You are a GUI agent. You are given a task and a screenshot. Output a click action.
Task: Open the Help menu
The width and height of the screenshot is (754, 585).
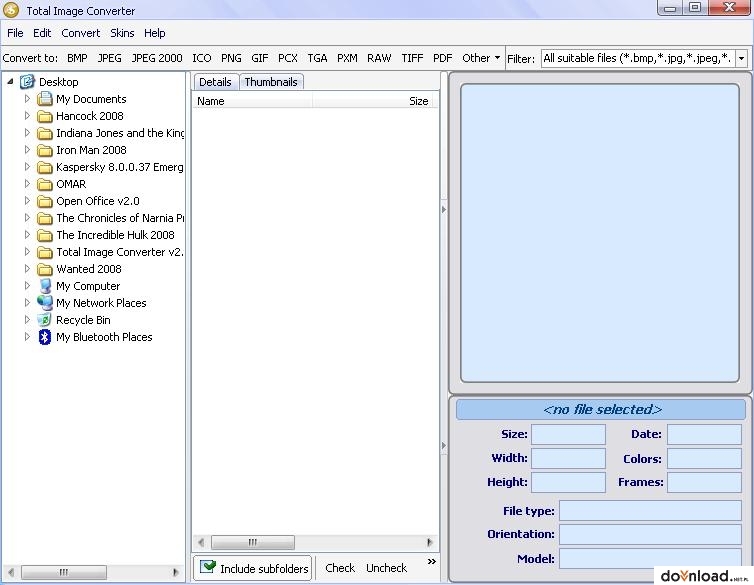[154, 33]
